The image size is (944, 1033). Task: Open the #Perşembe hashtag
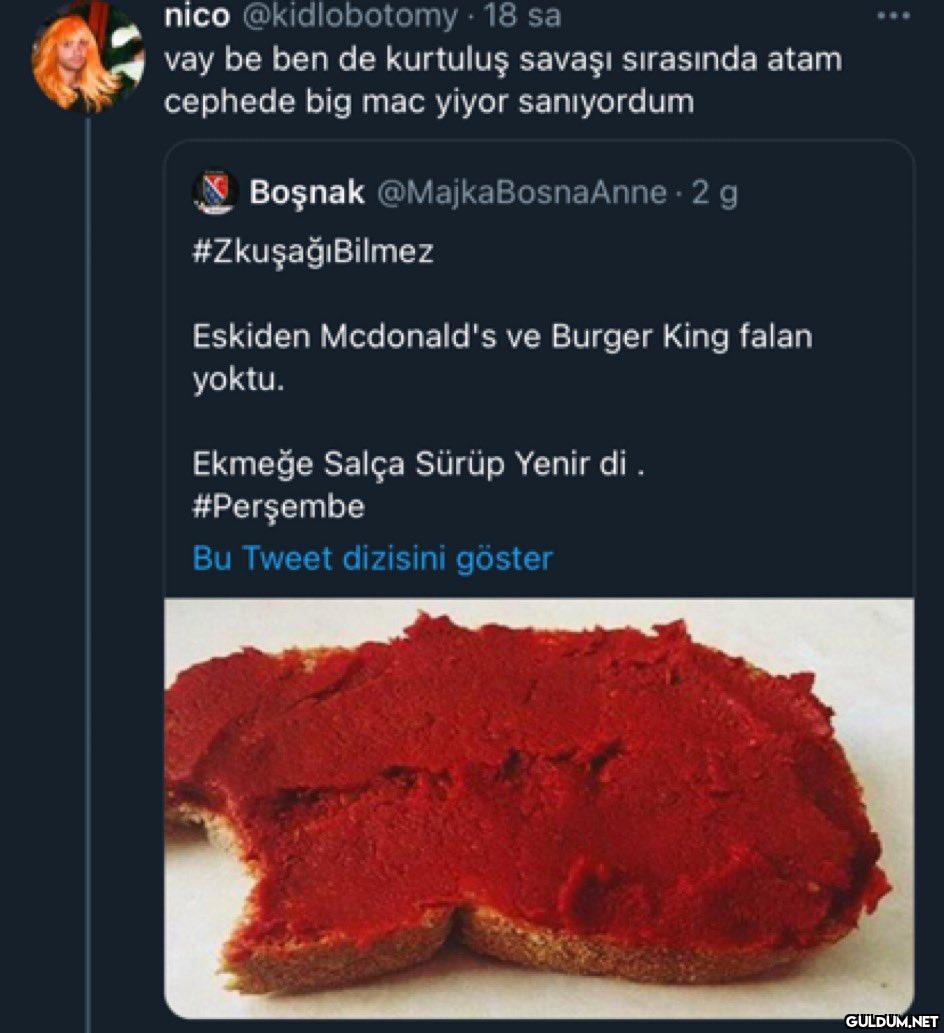278,508
